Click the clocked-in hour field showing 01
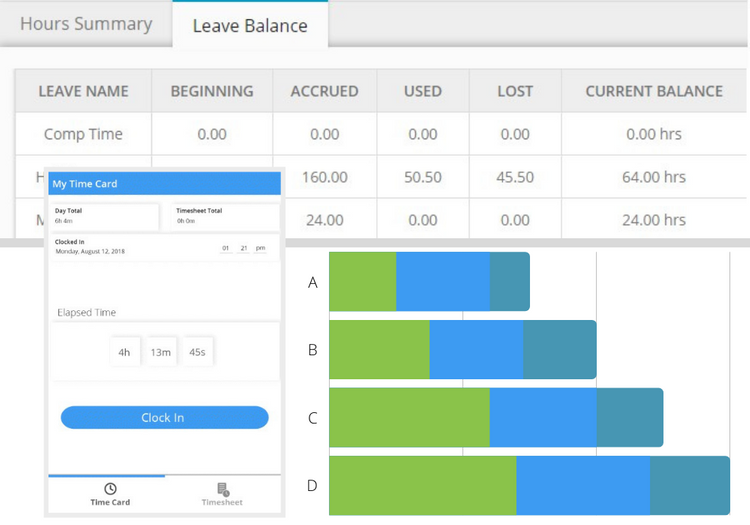The height and width of the screenshot is (525, 750). pyautogui.click(x=227, y=247)
